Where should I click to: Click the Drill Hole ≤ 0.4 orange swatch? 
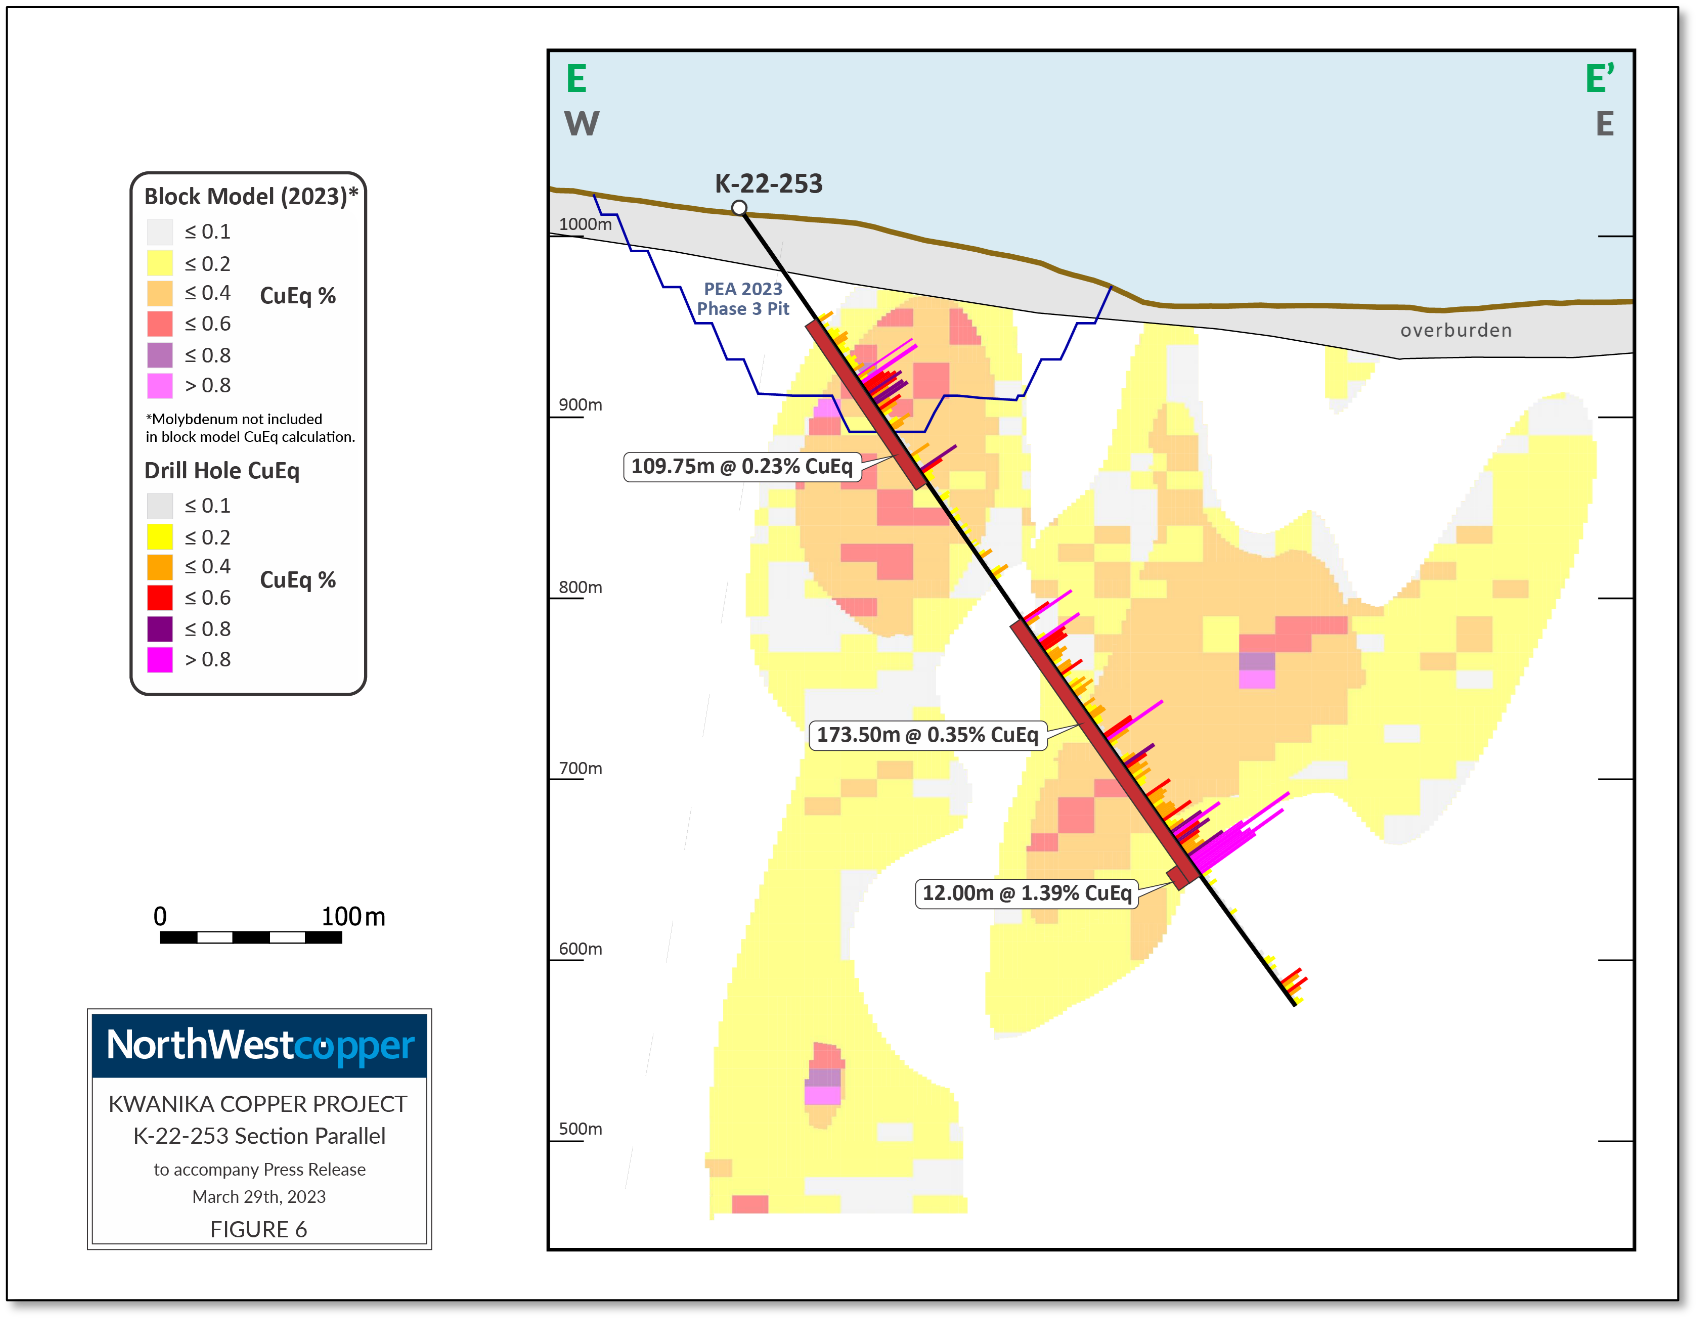160,567
